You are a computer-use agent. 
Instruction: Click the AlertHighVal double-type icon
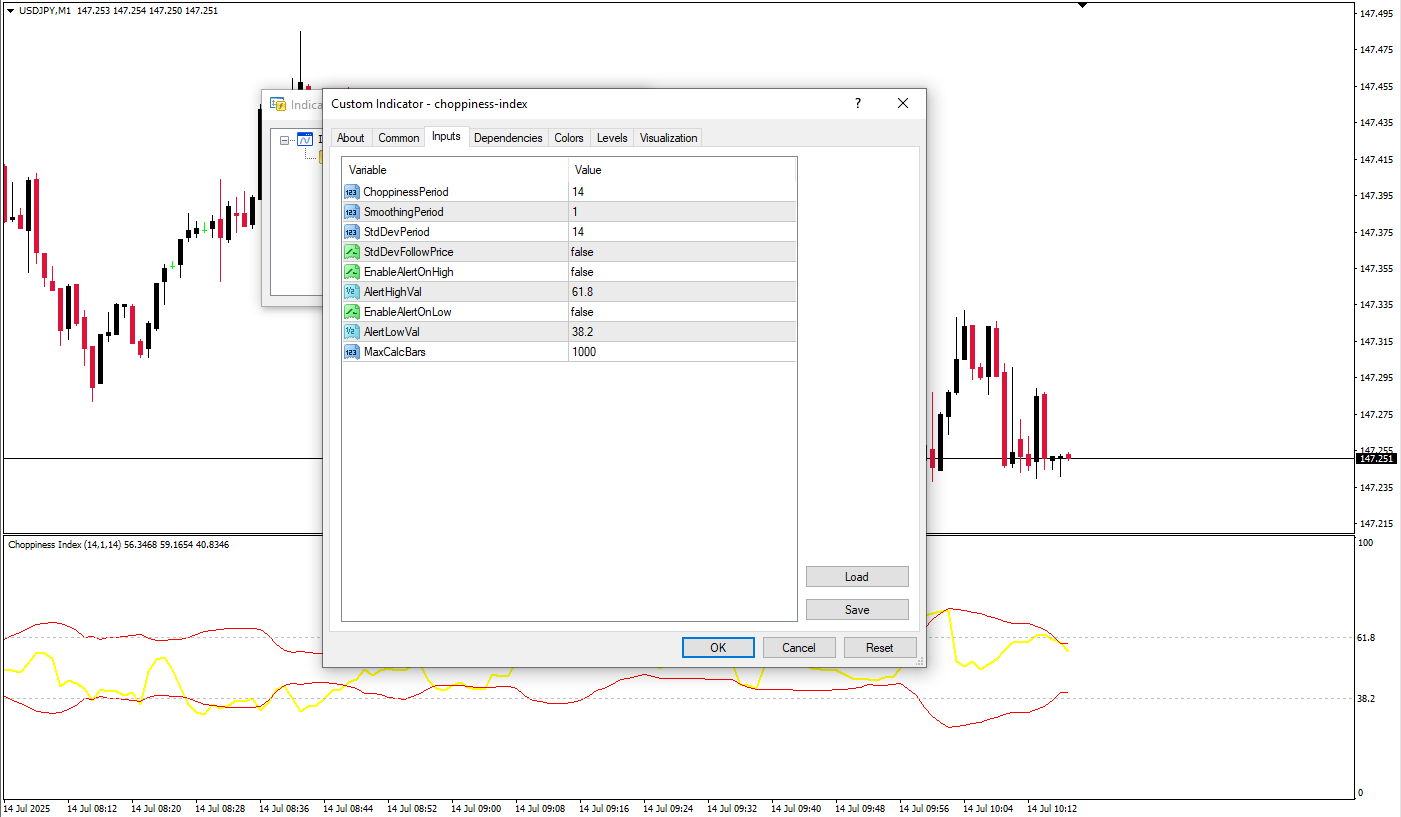[351, 292]
